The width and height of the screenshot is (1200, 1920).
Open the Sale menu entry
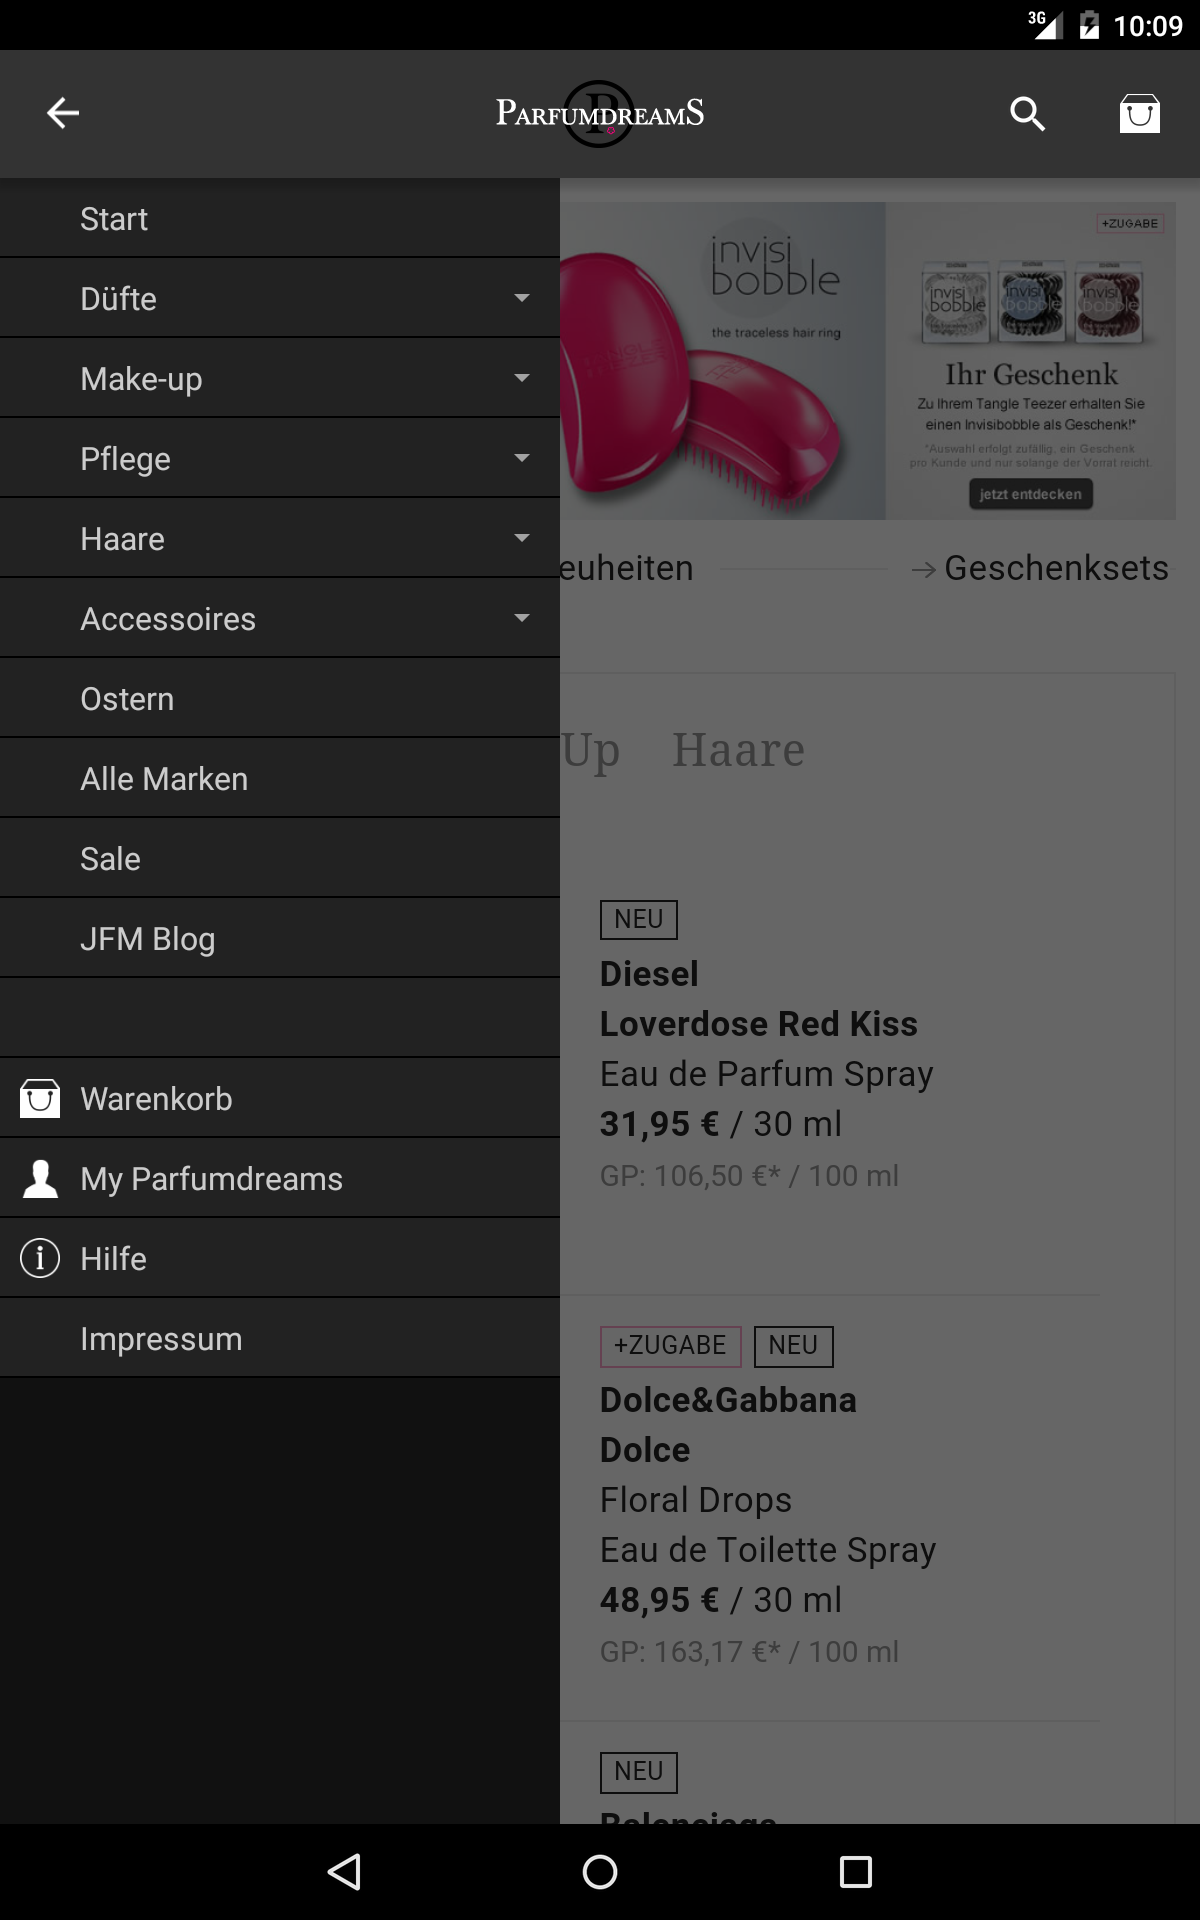[110, 859]
